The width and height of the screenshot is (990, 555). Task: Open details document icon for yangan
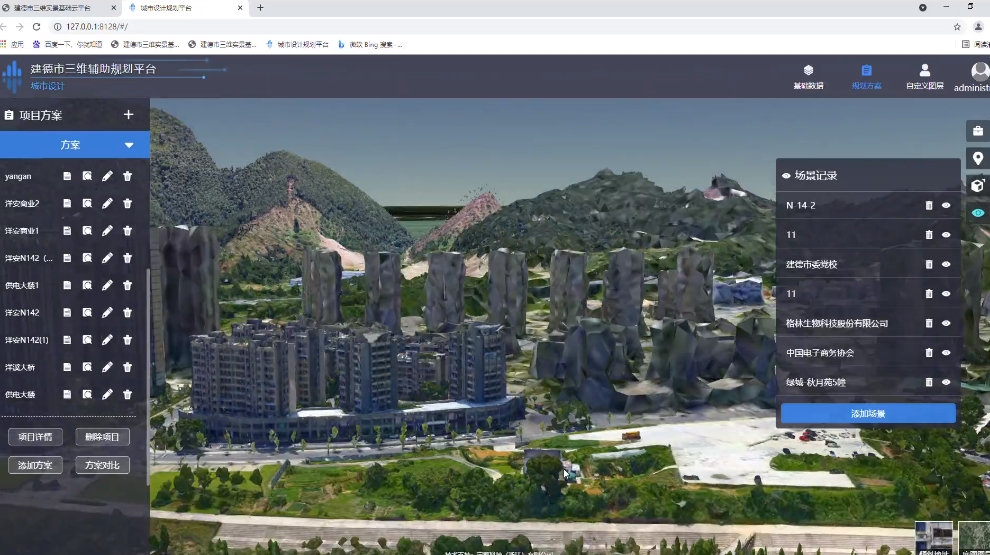coord(67,176)
